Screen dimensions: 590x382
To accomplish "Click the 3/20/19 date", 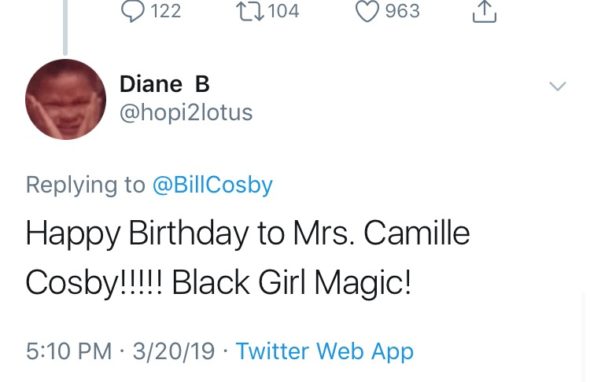I will coord(173,351).
